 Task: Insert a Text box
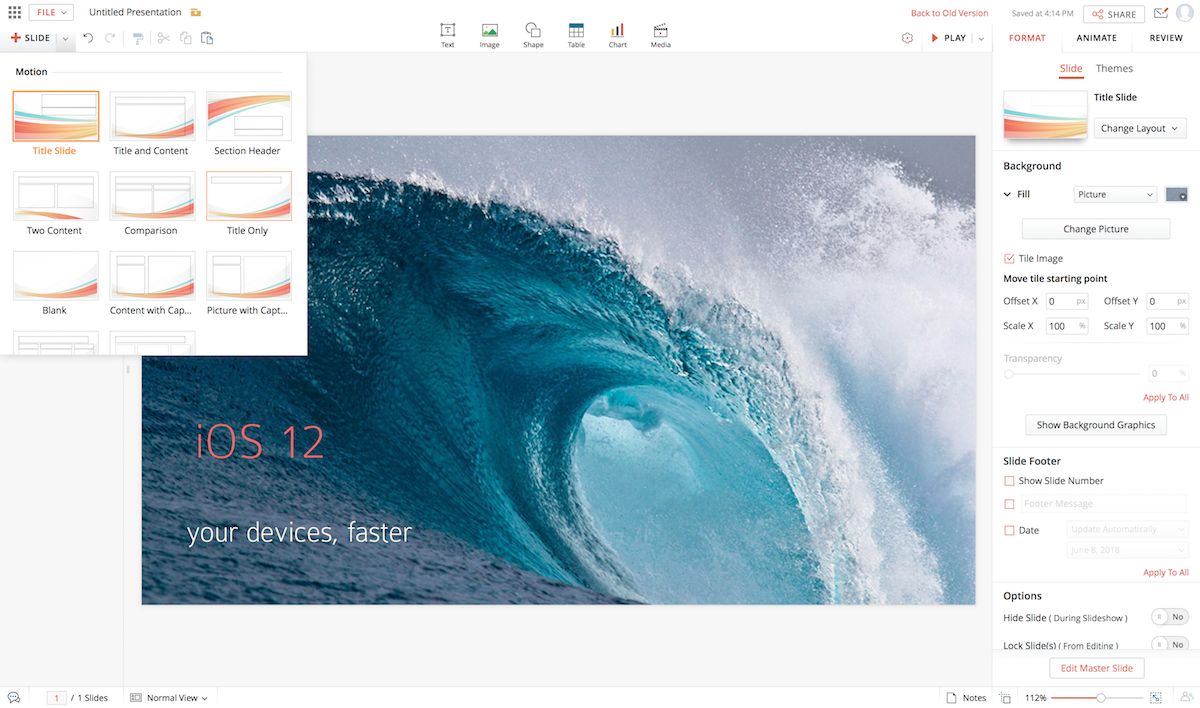coord(447,35)
